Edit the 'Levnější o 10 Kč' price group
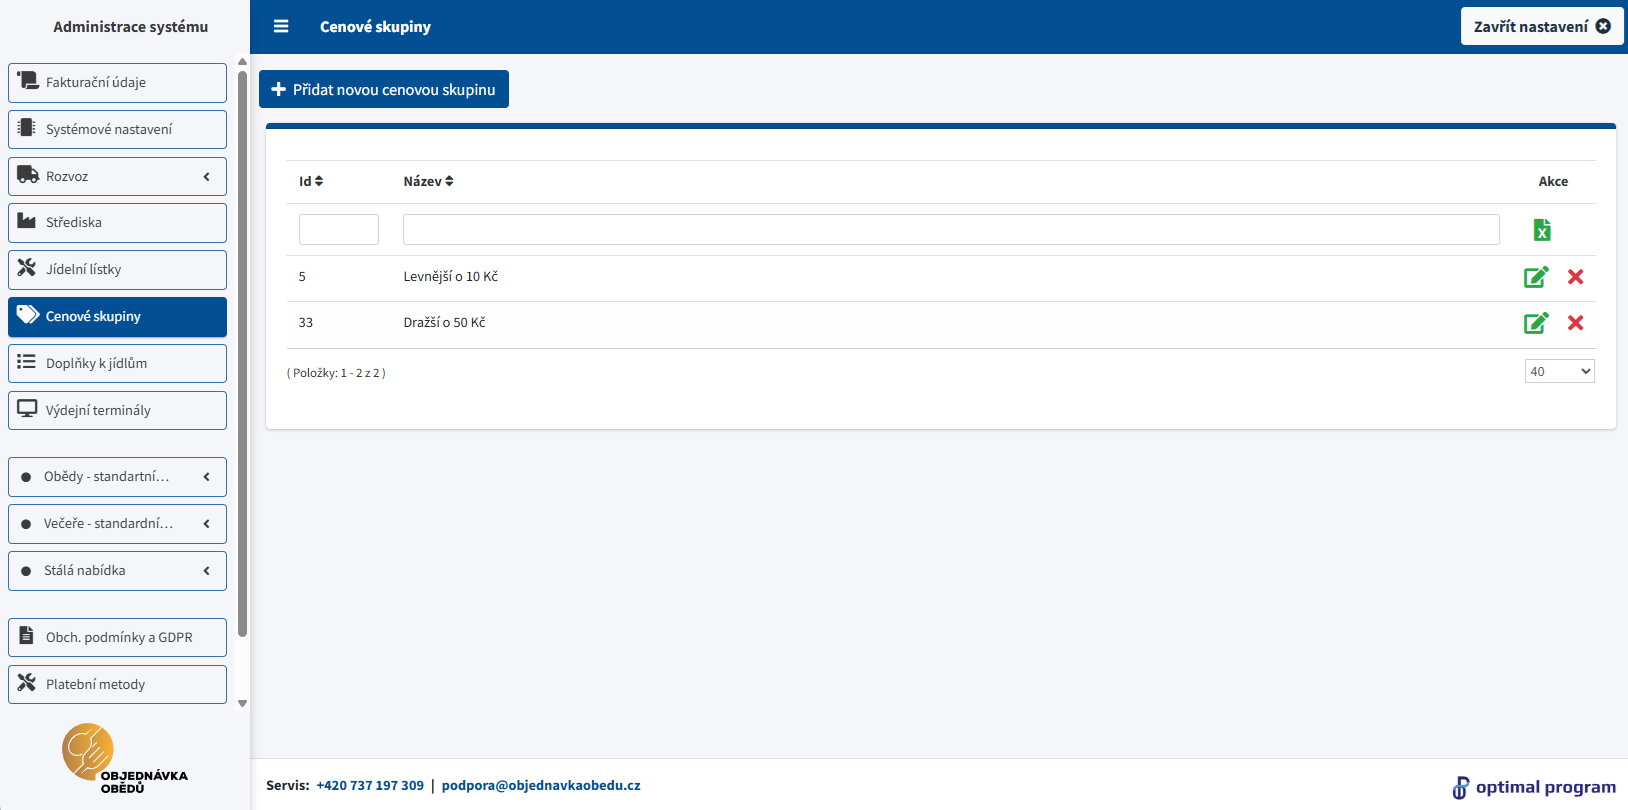1628x810 pixels. (1535, 277)
